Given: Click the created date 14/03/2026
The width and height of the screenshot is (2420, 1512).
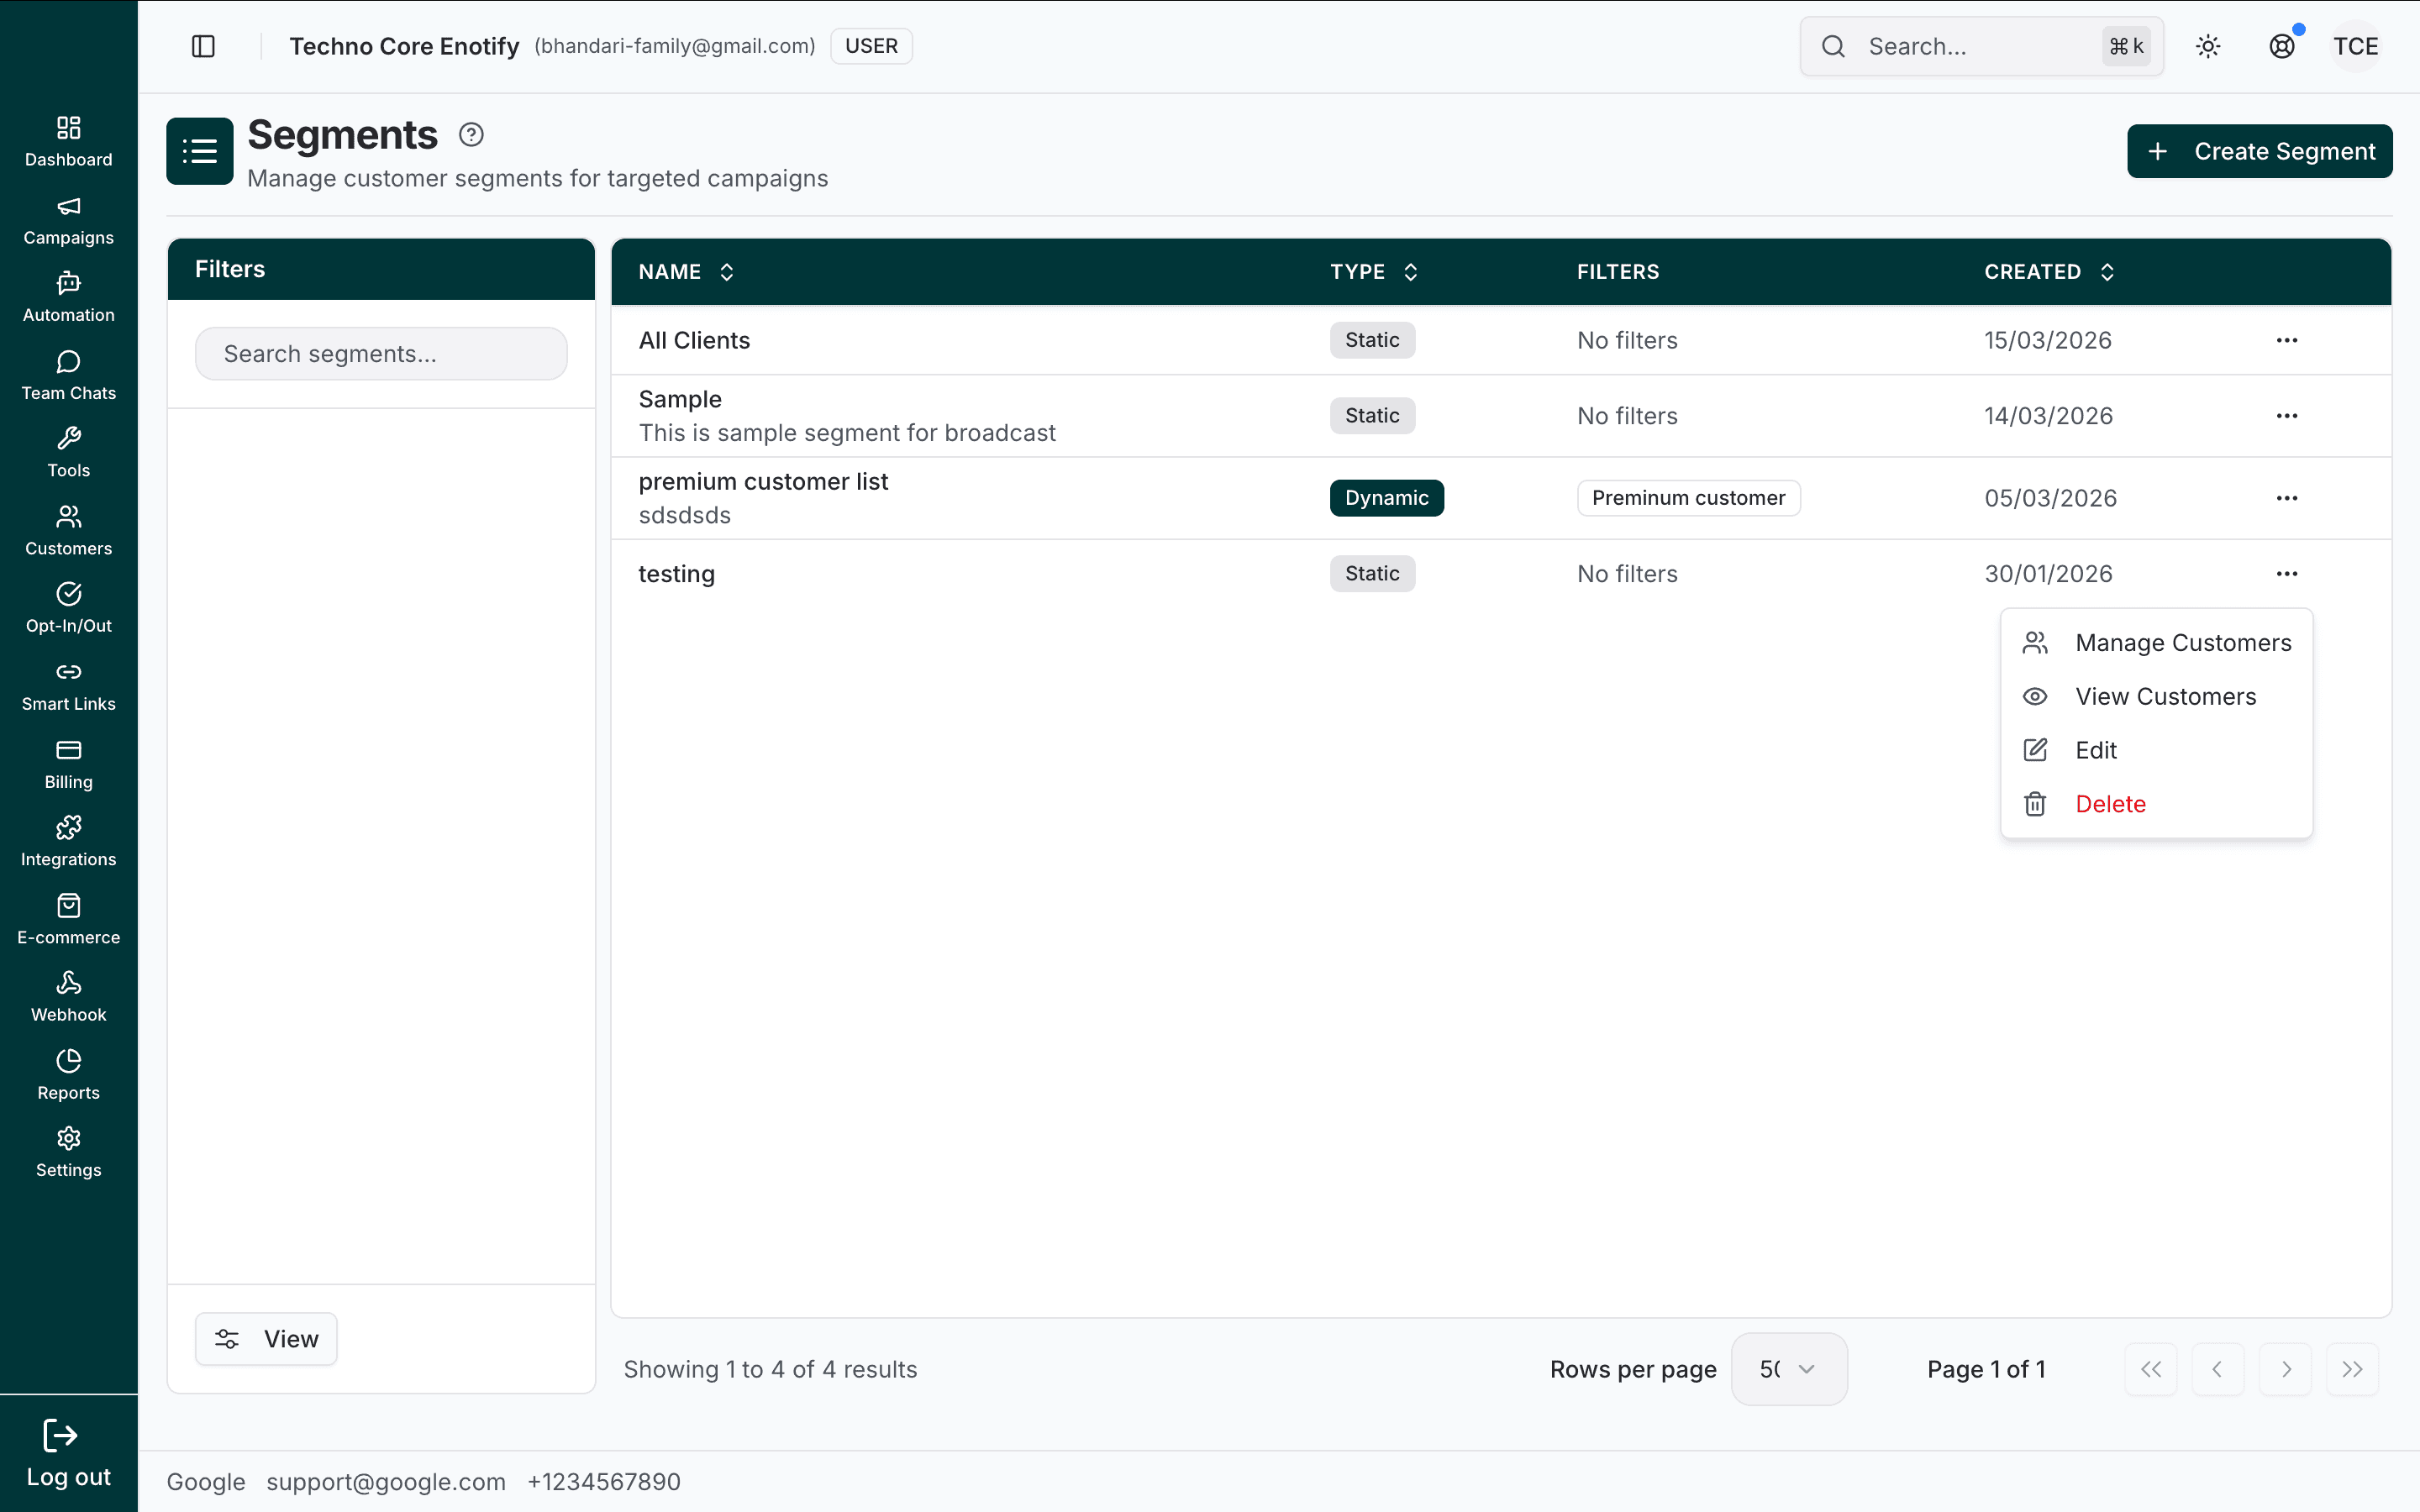Looking at the screenshot, I should coord(2048,416).
